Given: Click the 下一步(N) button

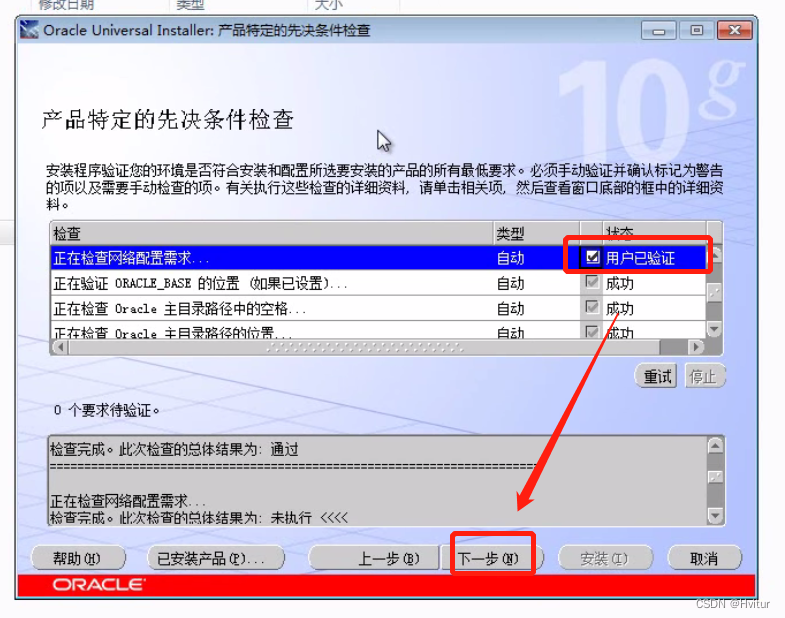Looking at the screenshot, I should pyautogui.click(x=492, y=558).
